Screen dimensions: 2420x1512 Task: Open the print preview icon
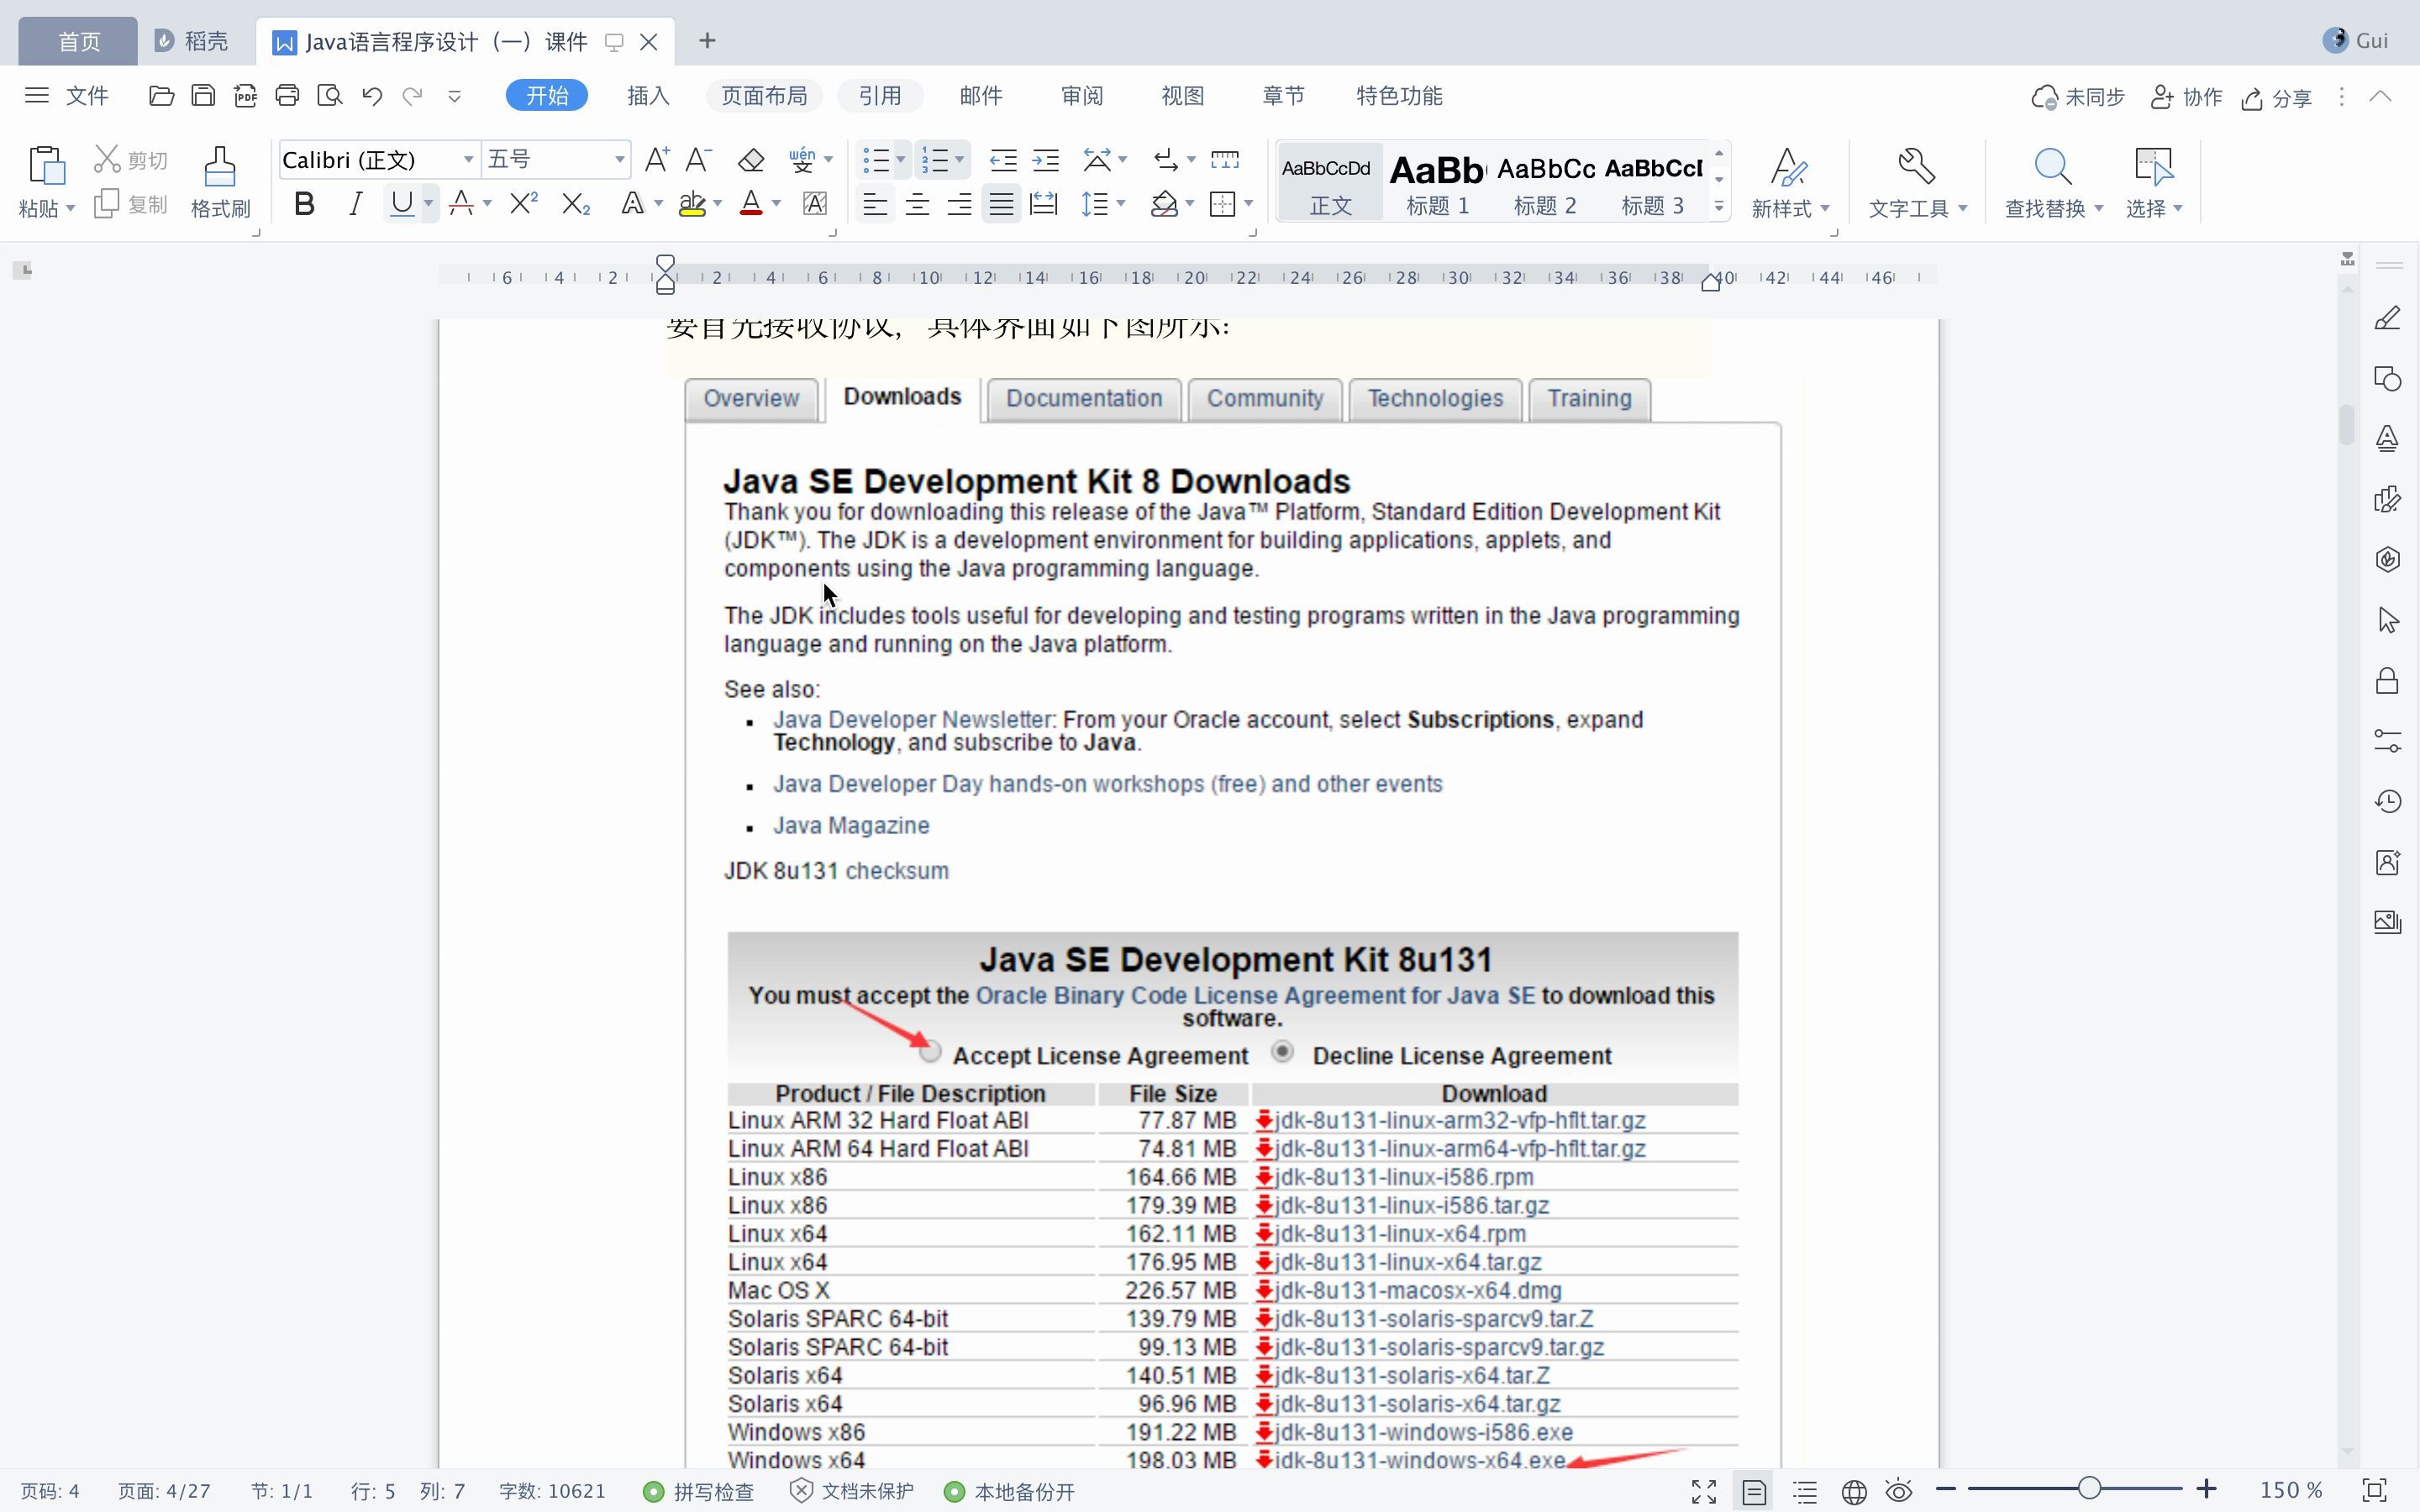pyautogui.click(x=329, y=96)
